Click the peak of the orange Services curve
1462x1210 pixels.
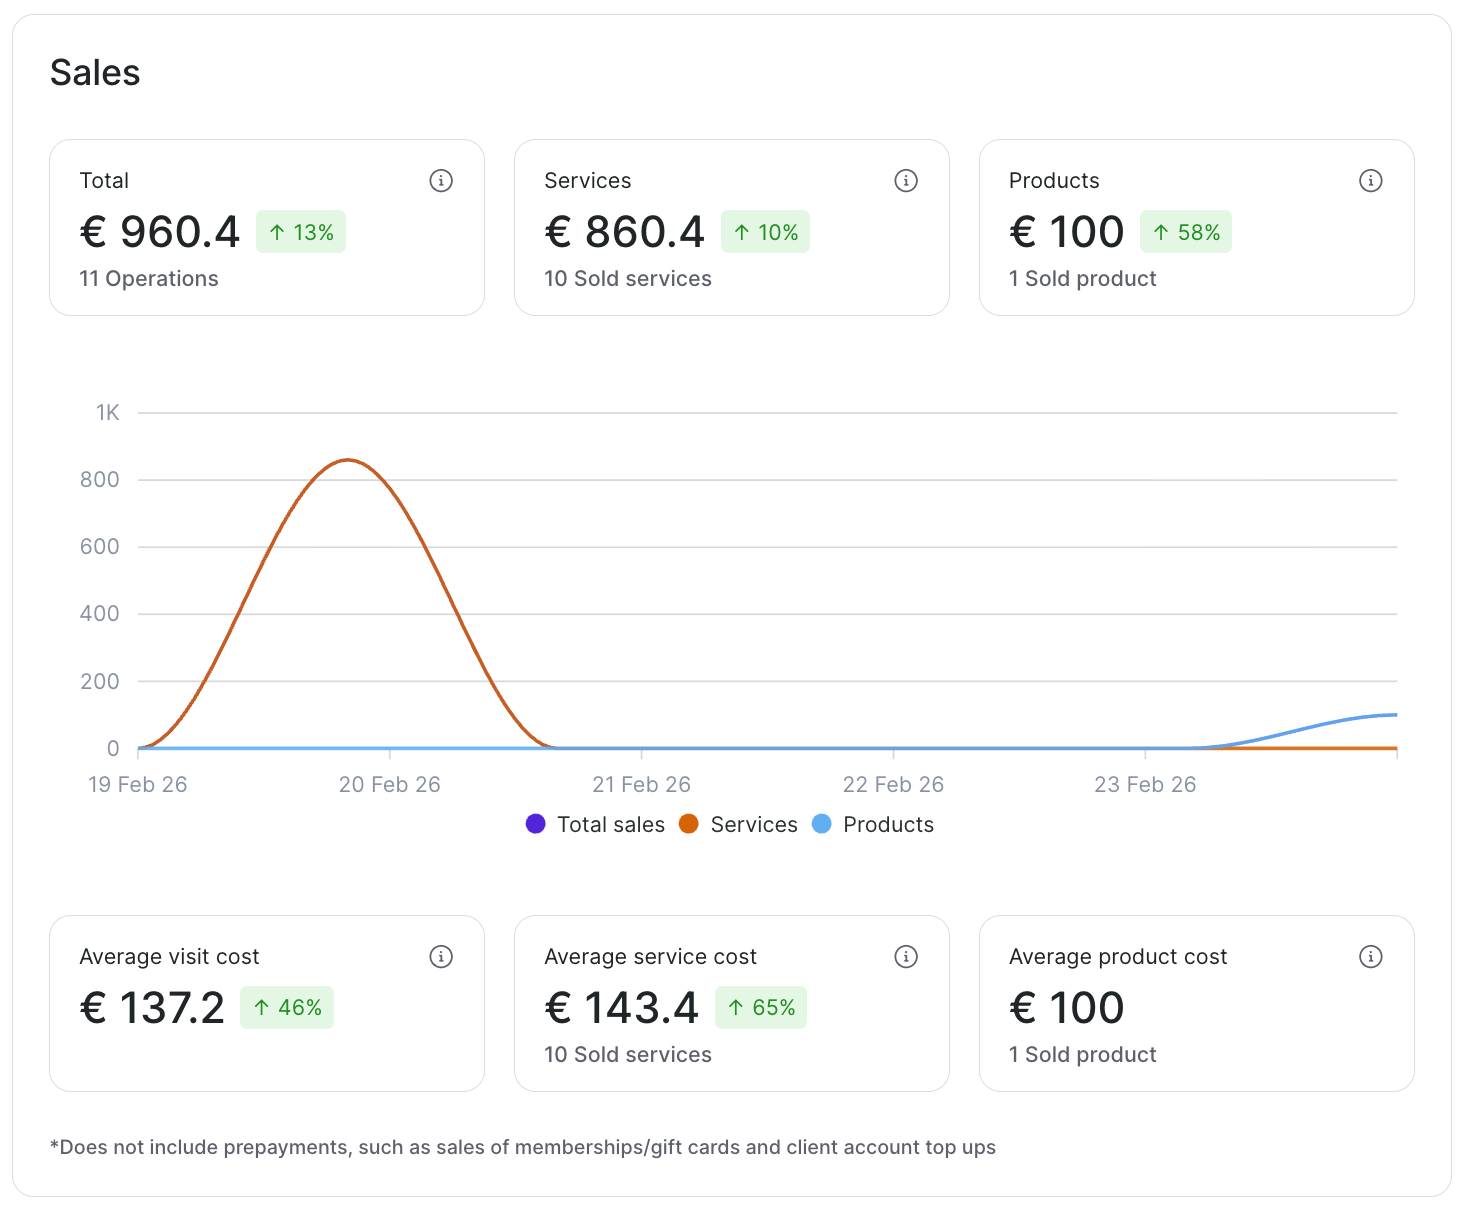[x=347, y=460]
